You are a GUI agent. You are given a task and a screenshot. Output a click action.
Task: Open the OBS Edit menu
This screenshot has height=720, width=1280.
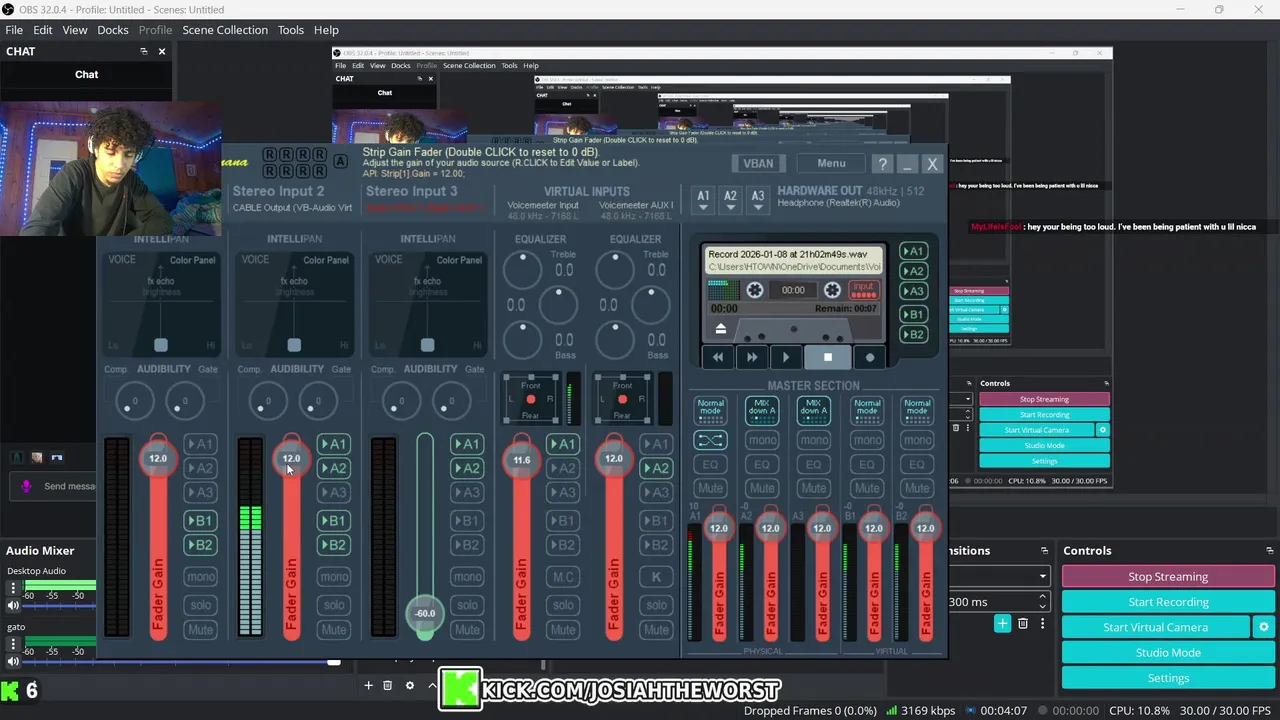click(43, 30)
